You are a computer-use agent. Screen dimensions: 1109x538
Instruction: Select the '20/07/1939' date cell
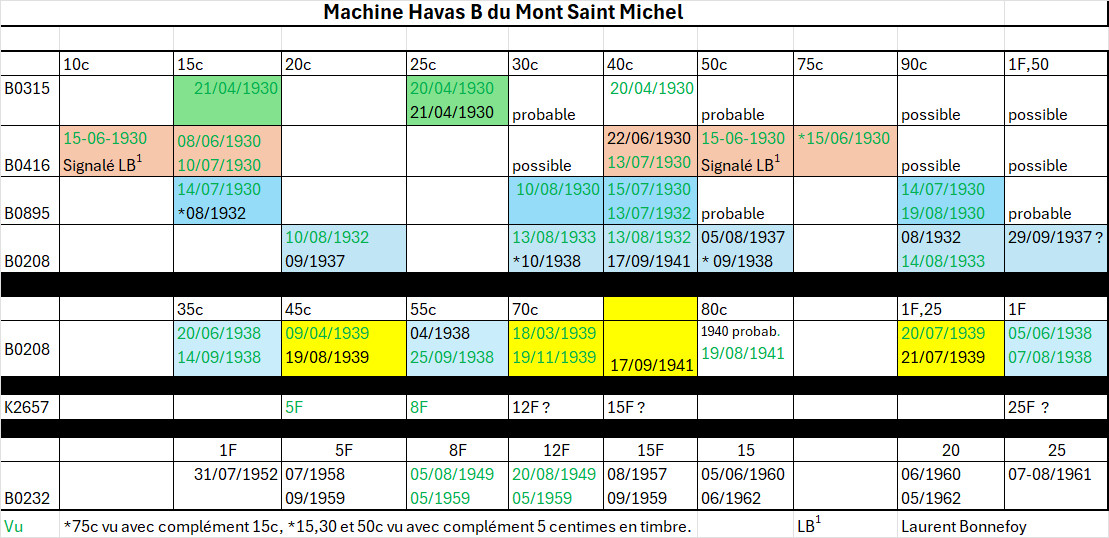pyautogui.click(x=943, y=333)
